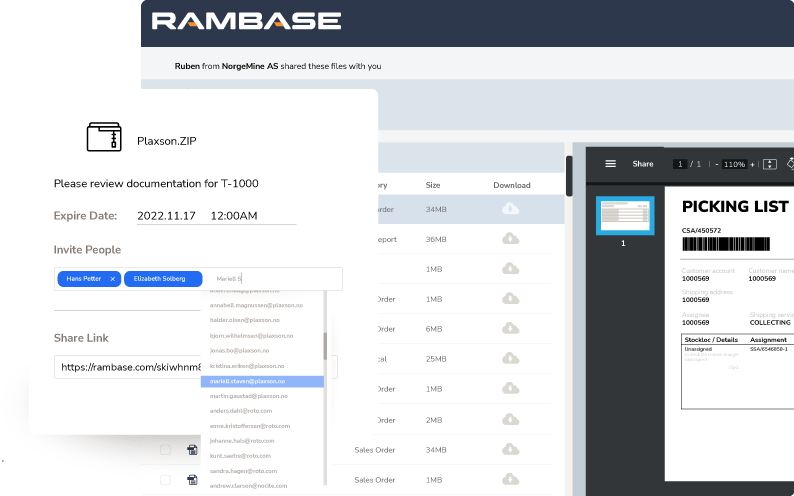794x496 pixels.
Task: Click text 'Please review documentation for T-1000'
Action: (x=156, y=183)
